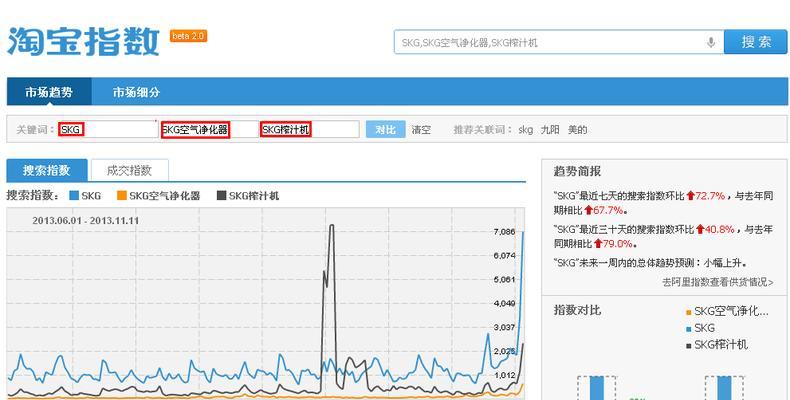This screenshot has width=790, height=400.
Task: Click the 趋势简报 heading
Action: 577,171
